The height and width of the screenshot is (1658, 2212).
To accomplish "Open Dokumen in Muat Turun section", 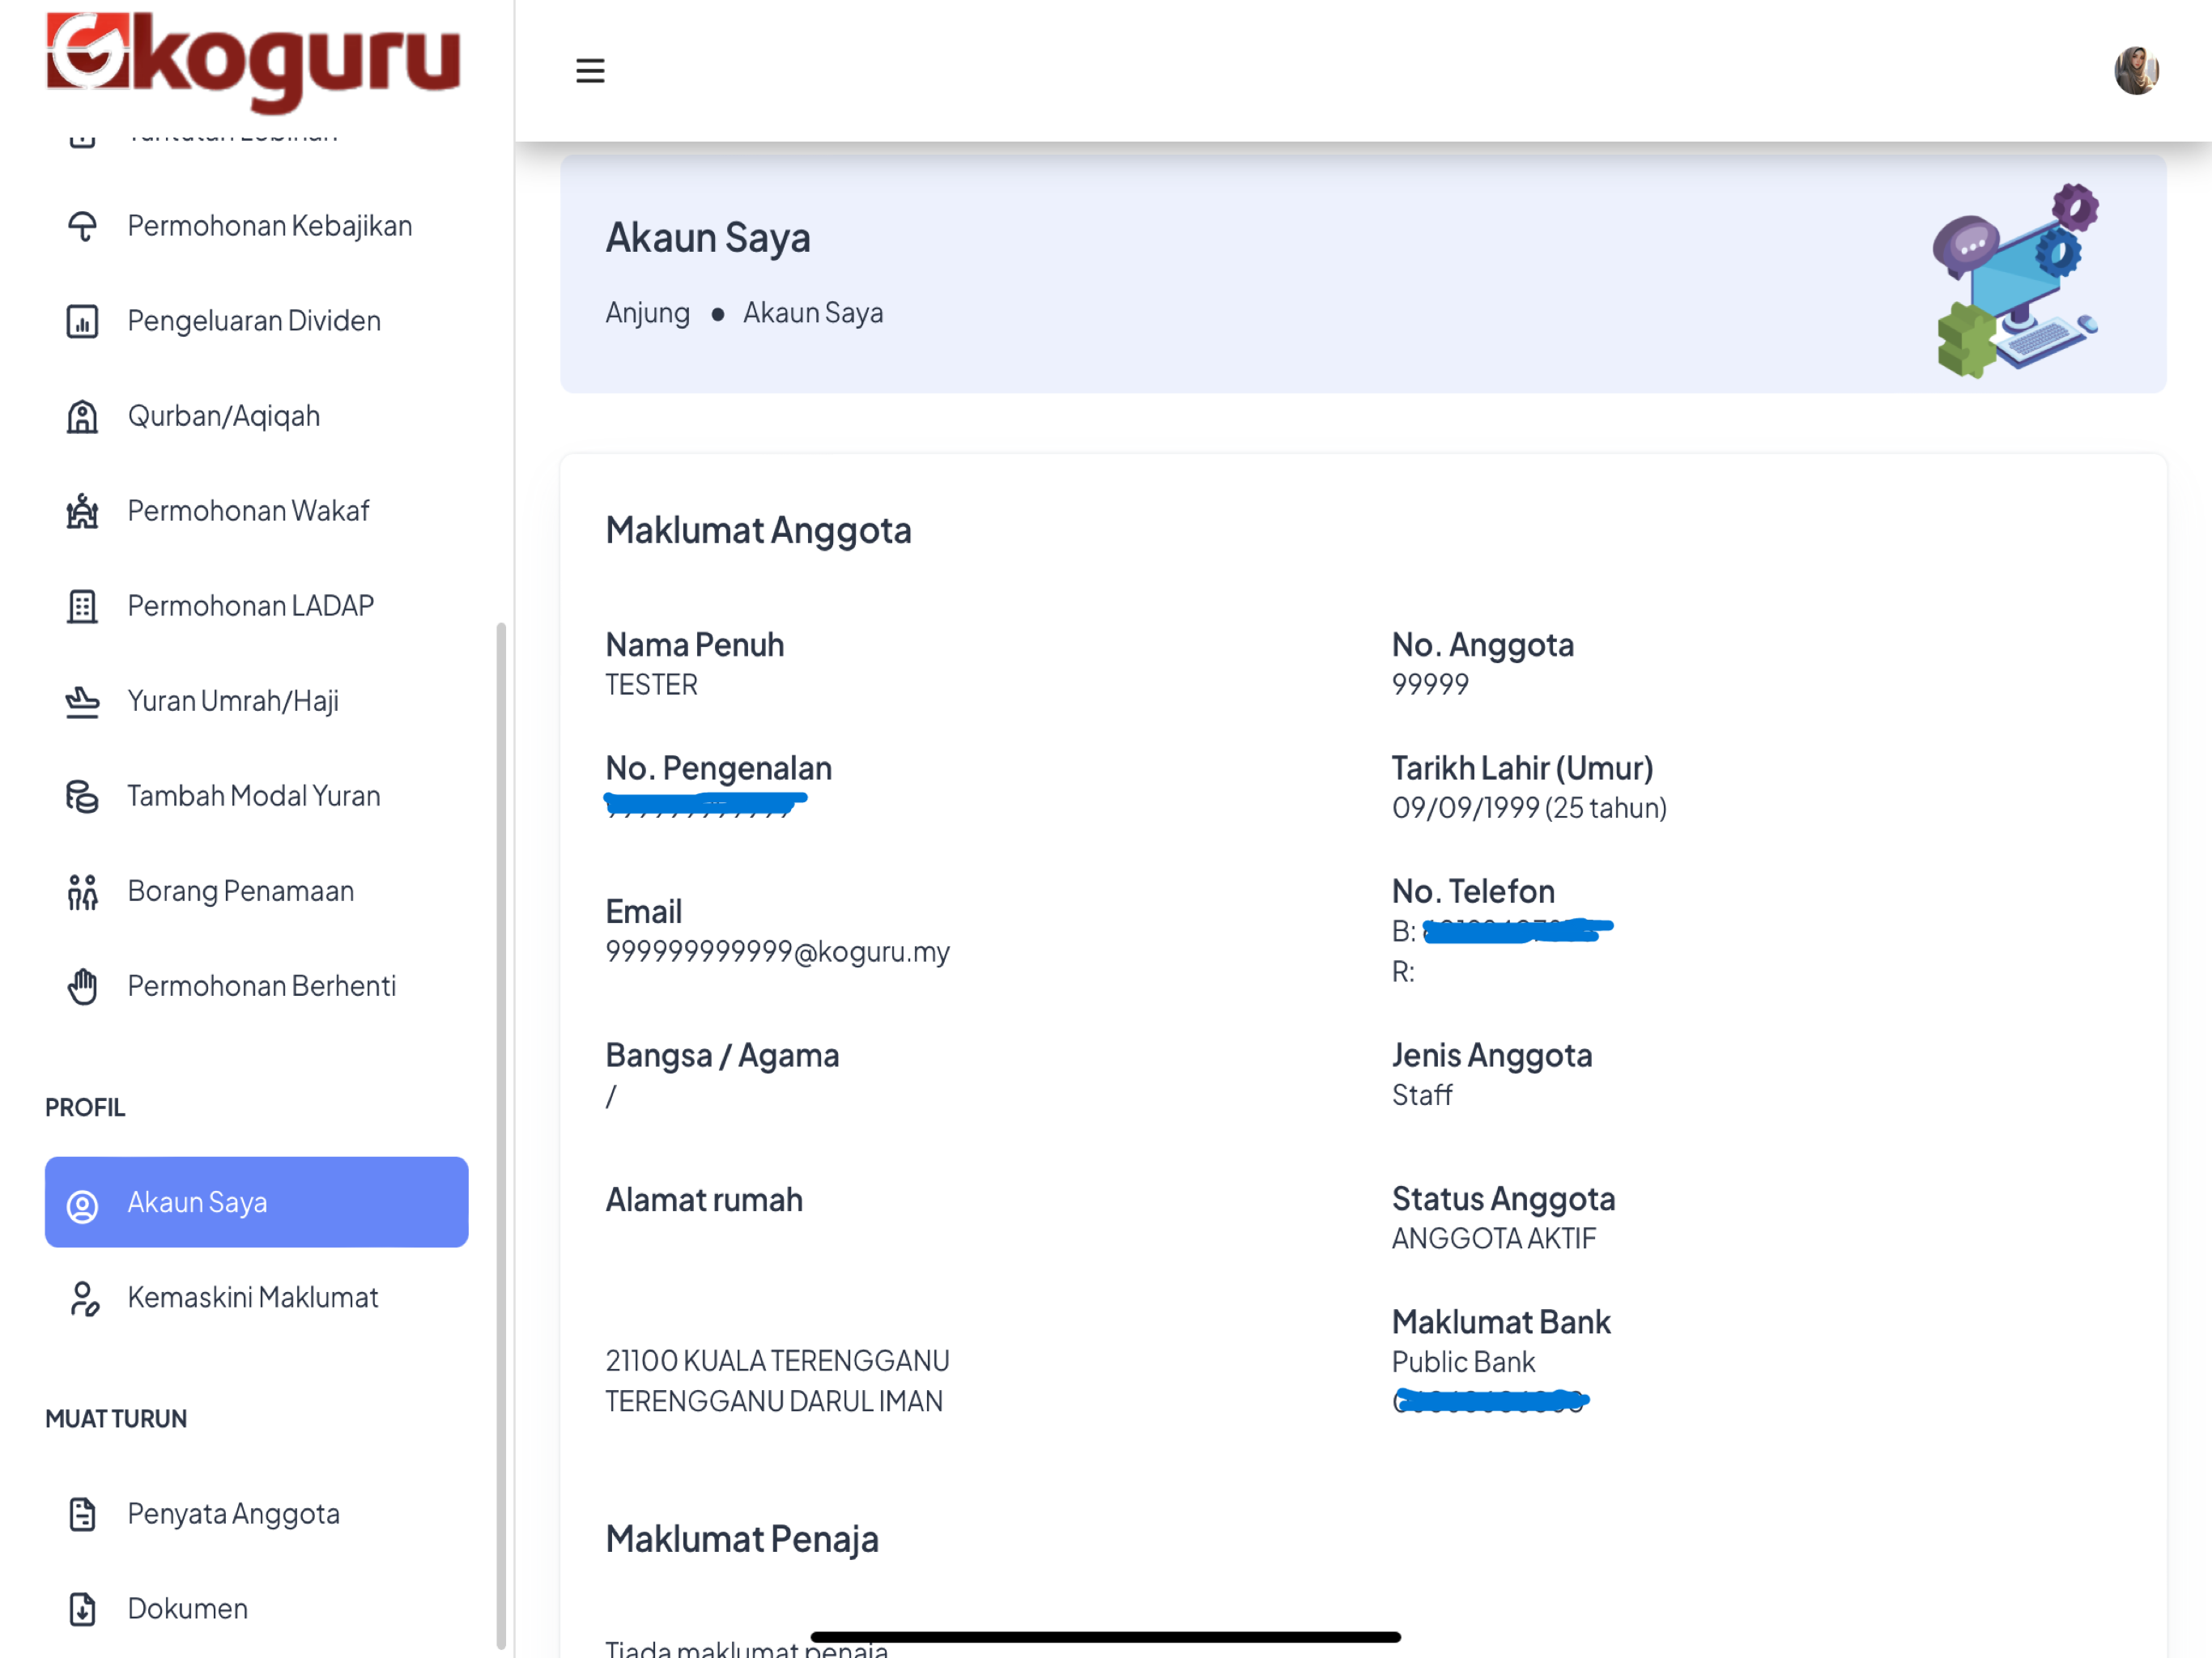I will click(256, 1609).
